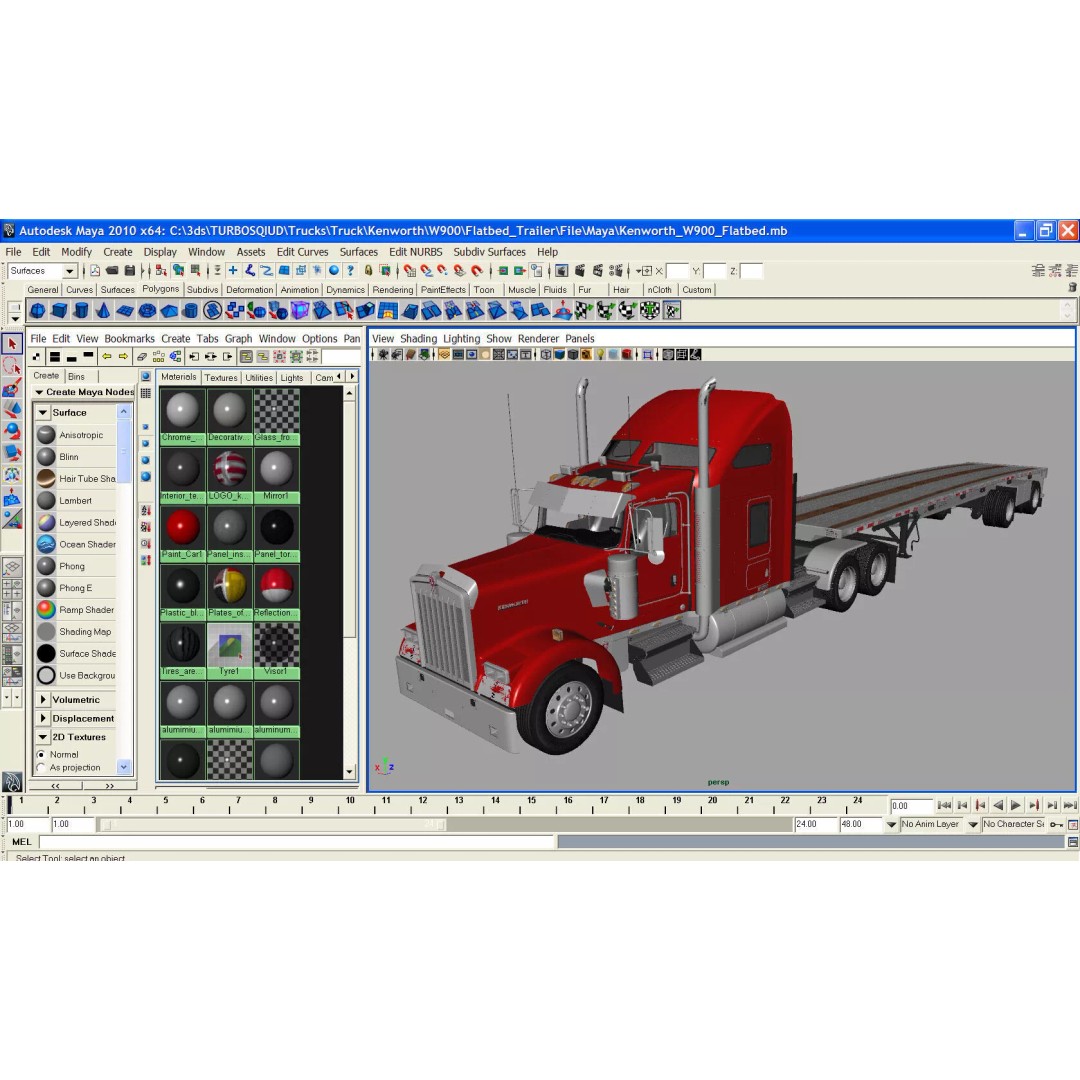The image size is (1080, 1080).
Task: Choose the Paint Selection tool
Action: (x=12, y=388)
